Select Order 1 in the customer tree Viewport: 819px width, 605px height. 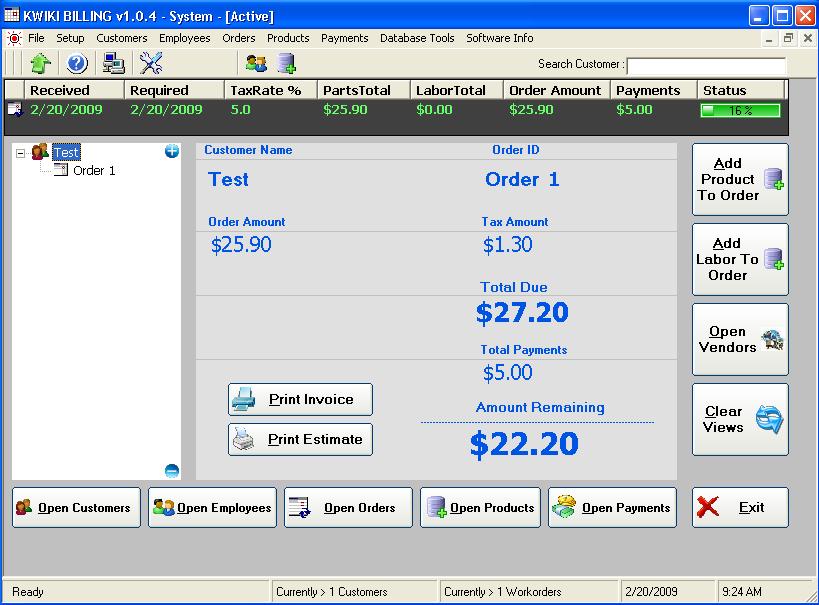94,171
